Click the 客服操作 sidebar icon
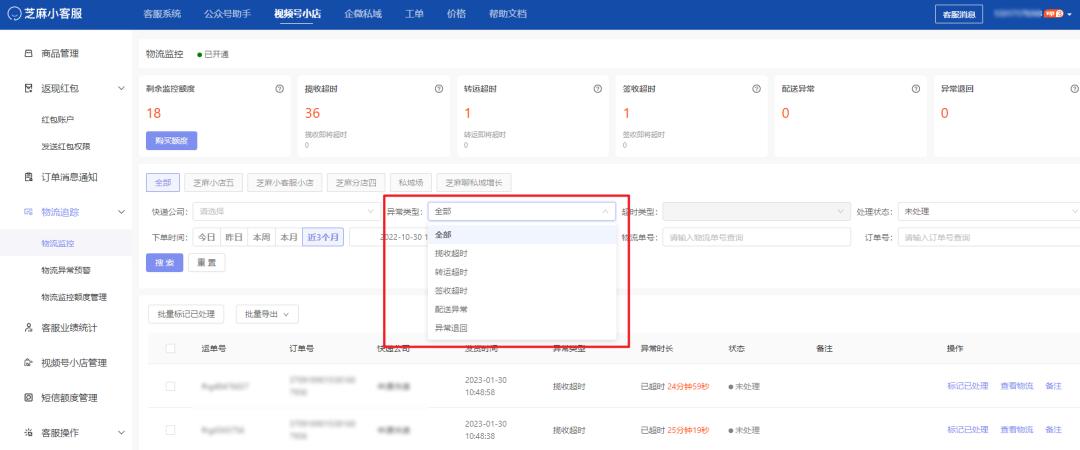The image size is (1080, 450). [x=28, y=433]
